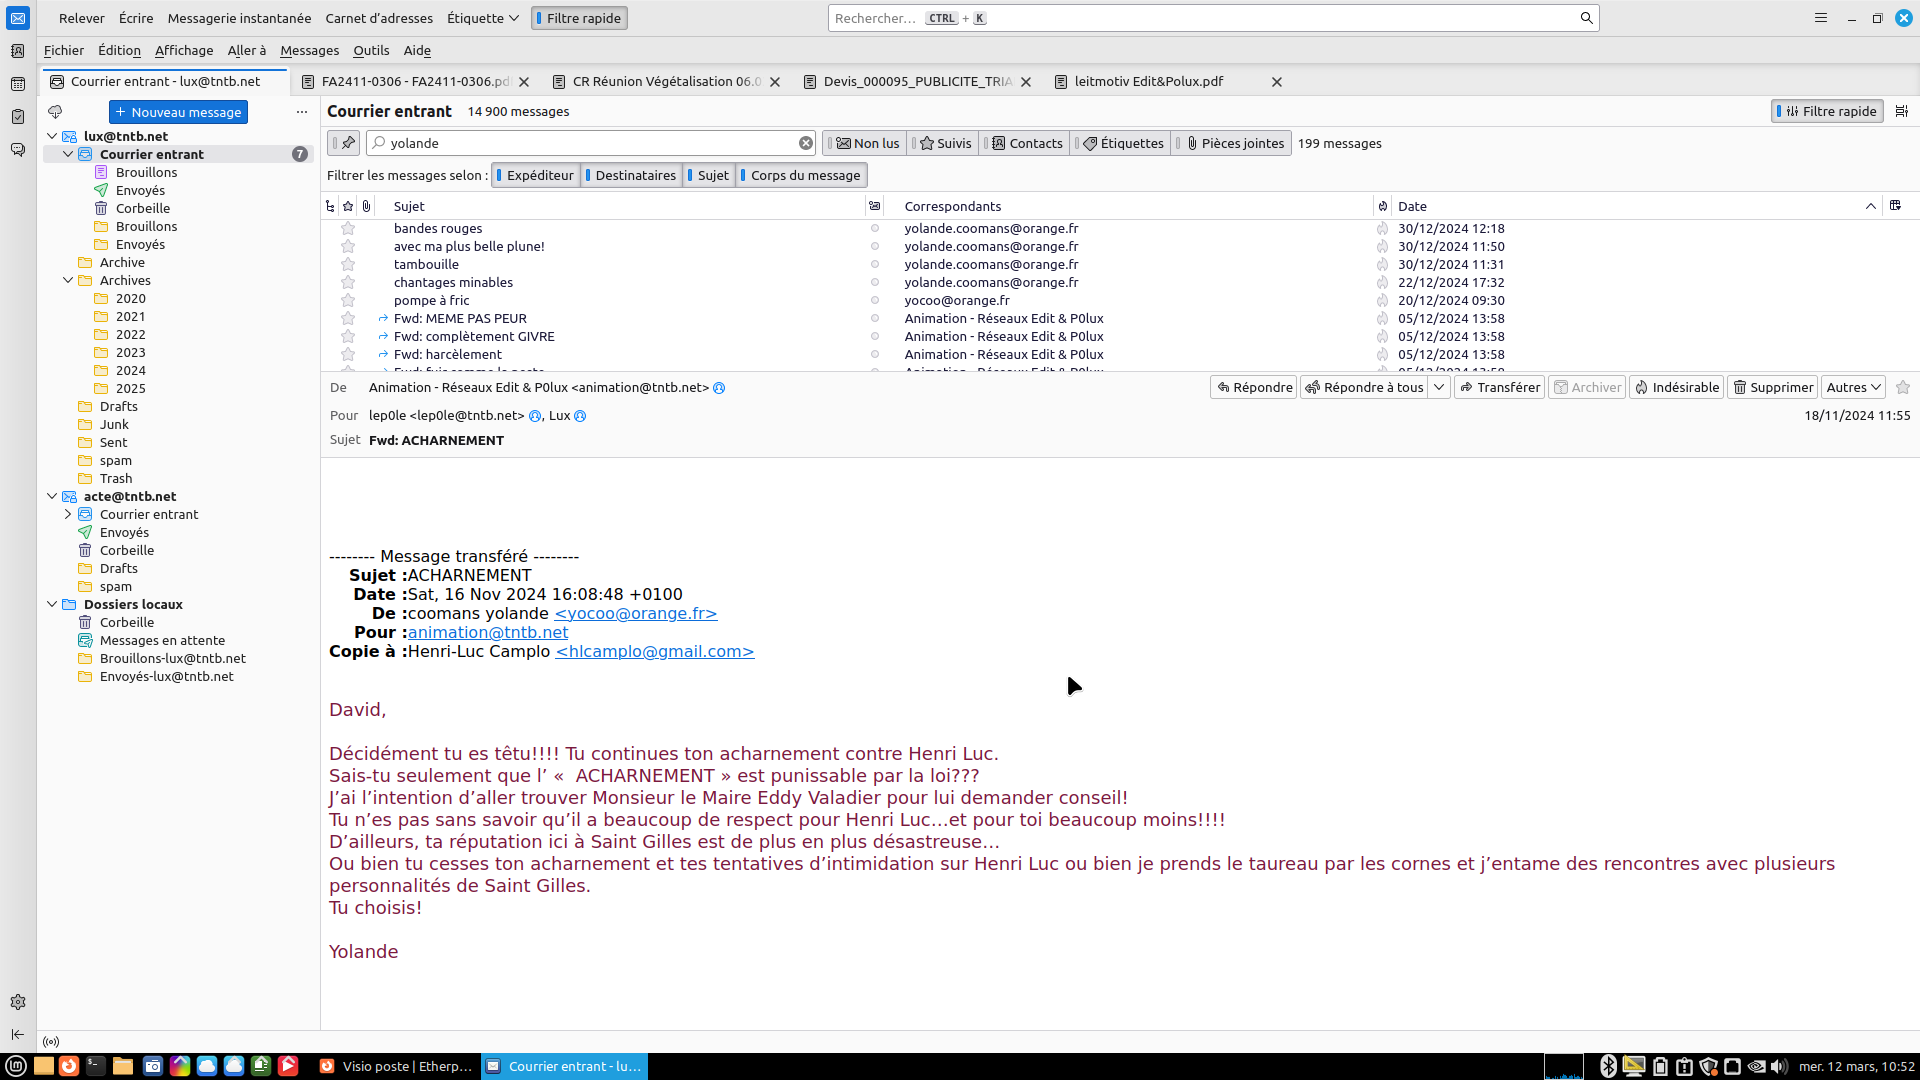
Task: Toggle the Expéditeur filter option
Action: point(537,175)
